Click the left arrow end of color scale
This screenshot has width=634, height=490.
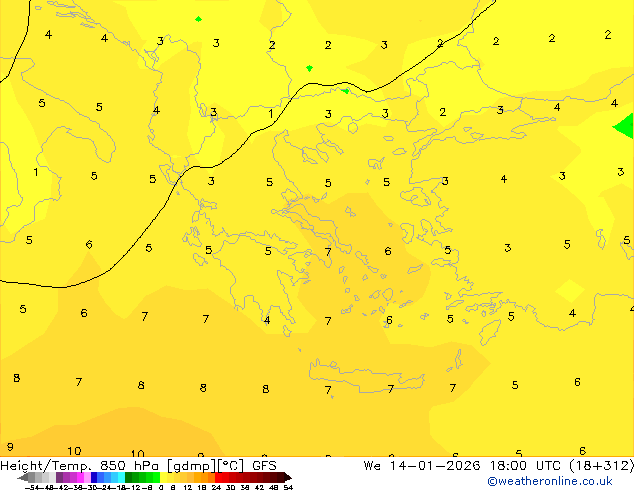coord(23,477)
